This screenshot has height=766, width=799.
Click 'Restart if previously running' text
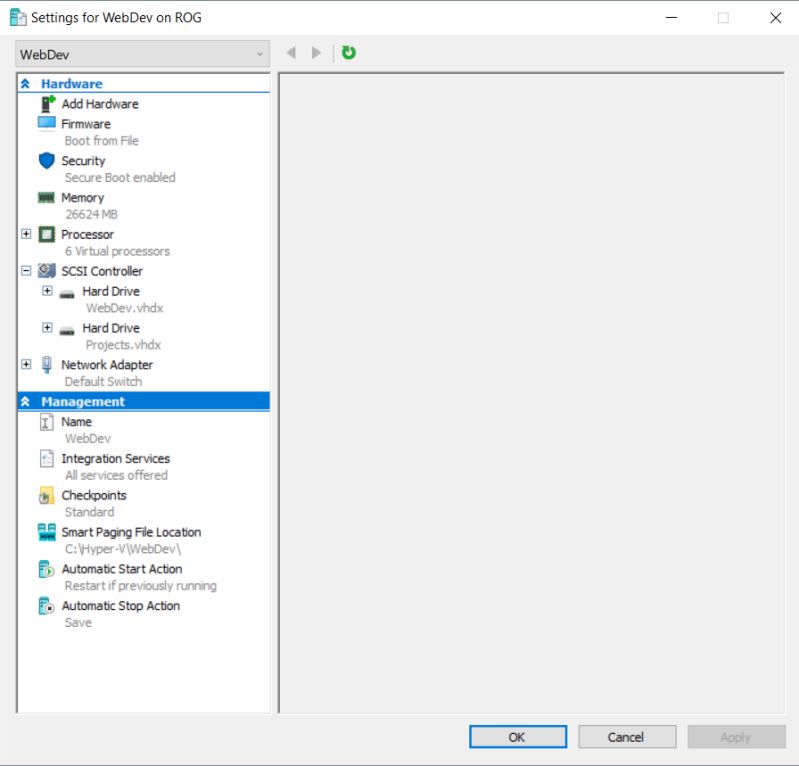pos(141,586)
